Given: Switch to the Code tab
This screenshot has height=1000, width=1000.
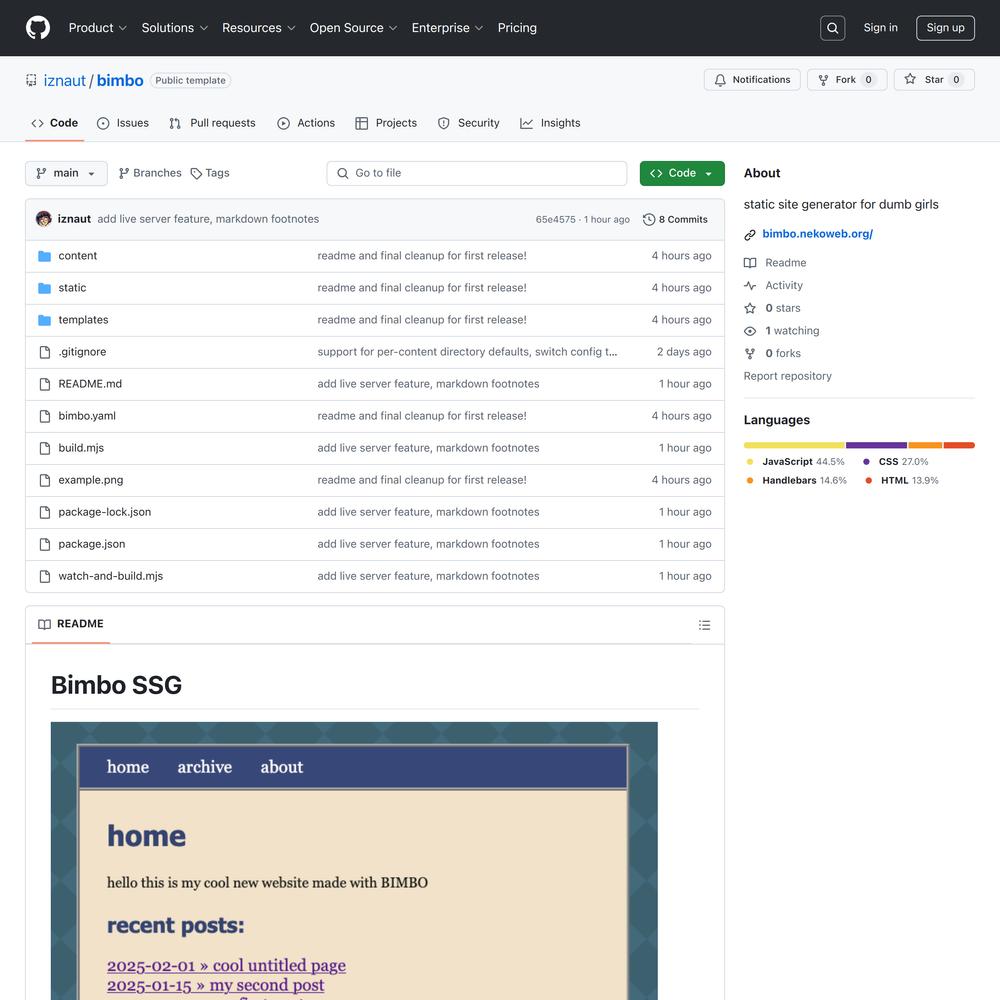Looking at the screenshot, I should [x=55, y=123].
